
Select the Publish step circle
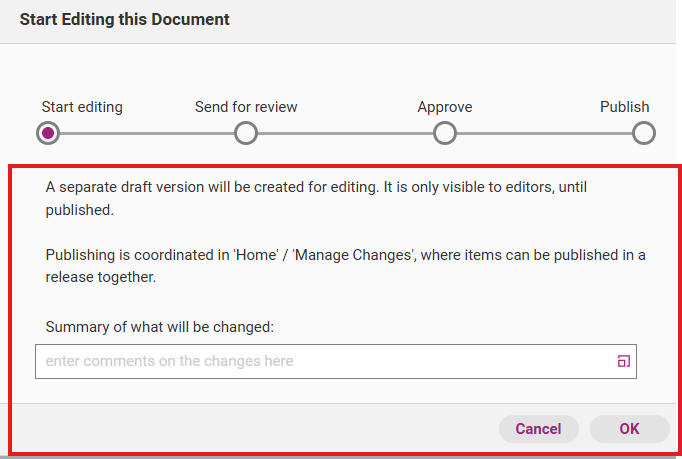click(644, 133)
